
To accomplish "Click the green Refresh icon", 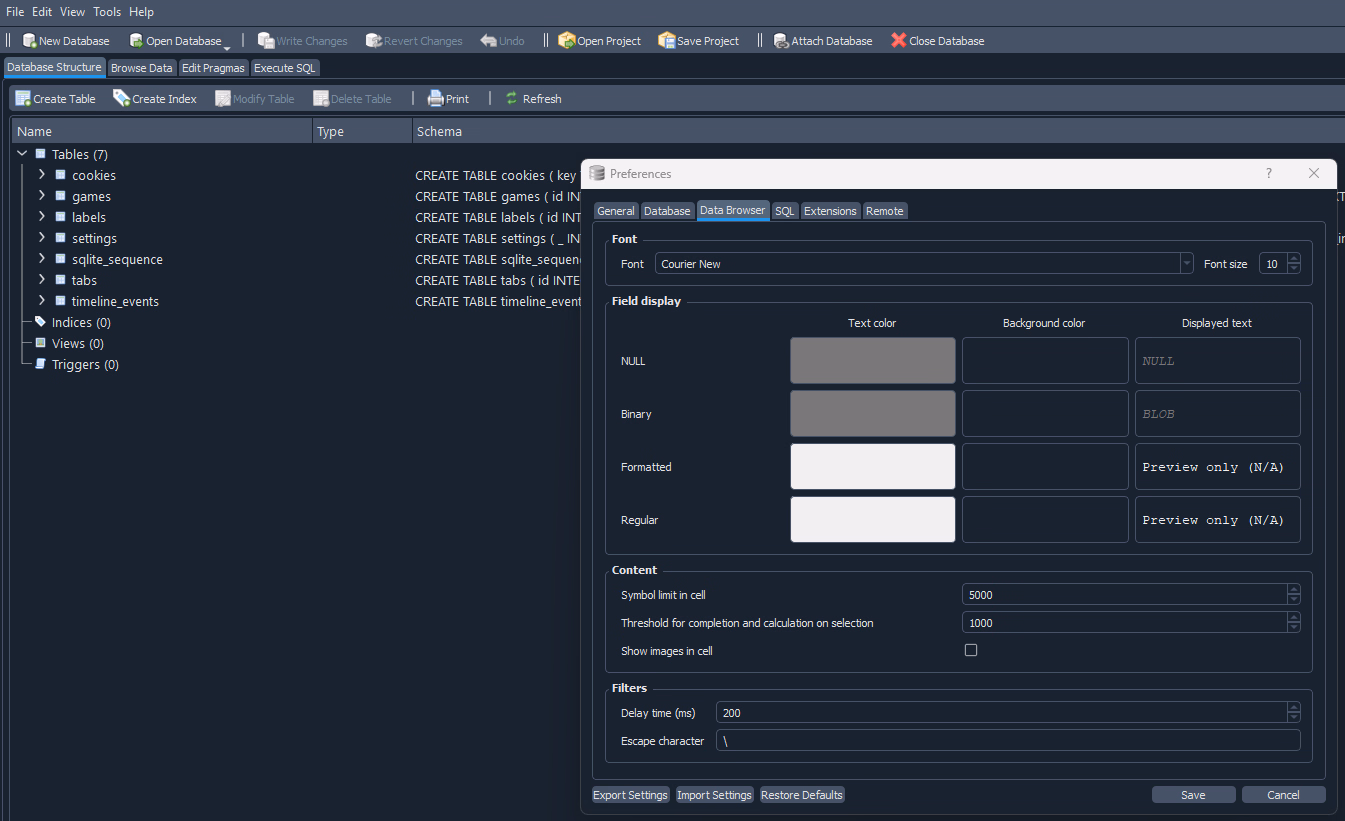I will click(512, 98).
